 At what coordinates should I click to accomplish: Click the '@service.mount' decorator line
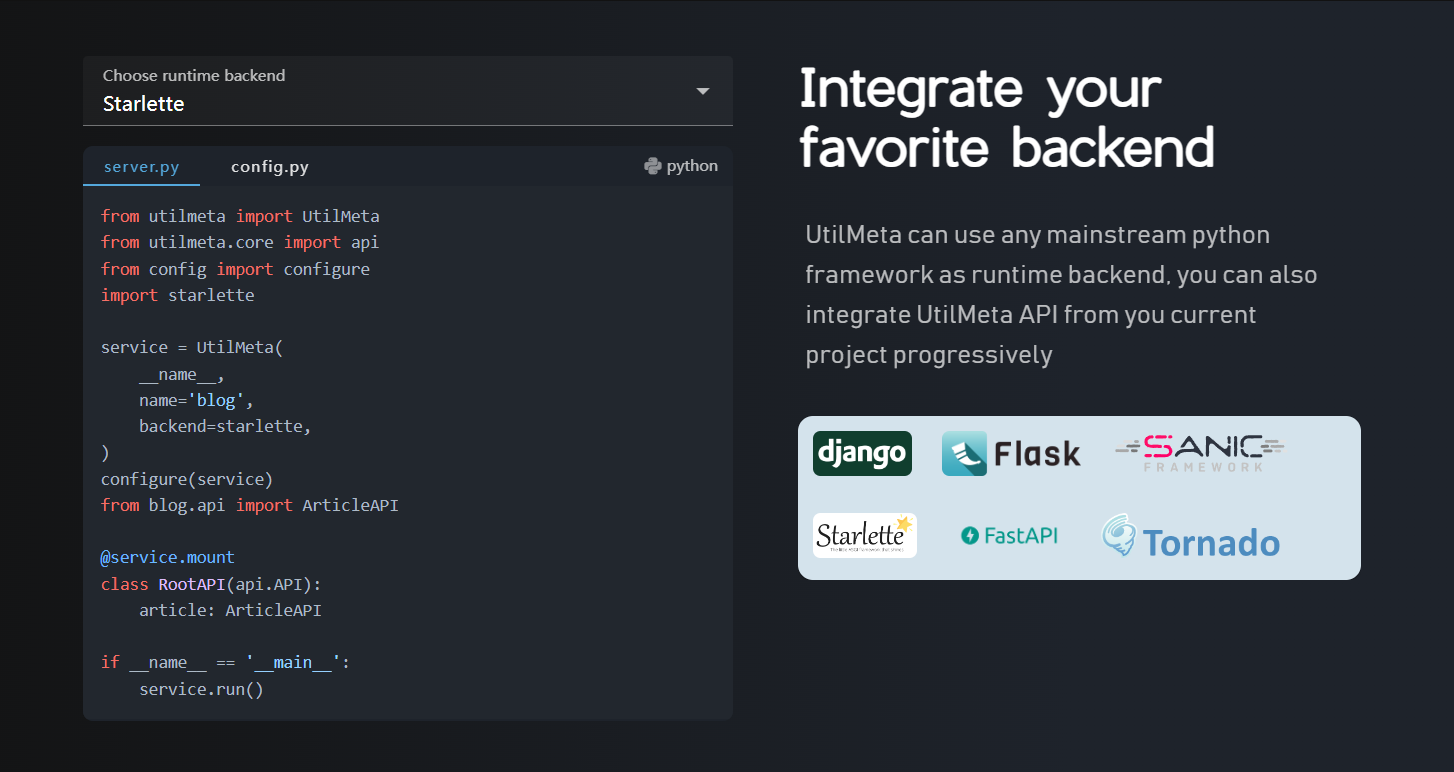click(x=168, y=557)
